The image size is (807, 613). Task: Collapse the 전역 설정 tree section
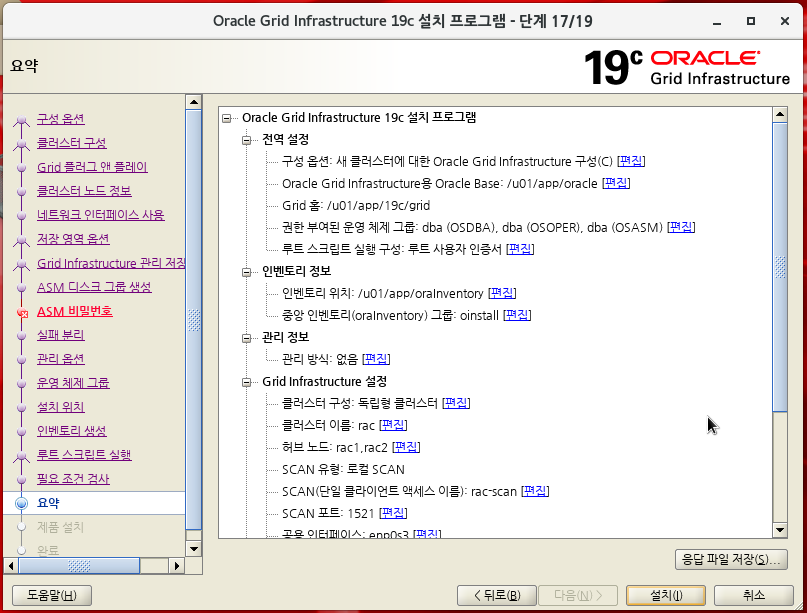pyautogui.click(x=247, y=140)
